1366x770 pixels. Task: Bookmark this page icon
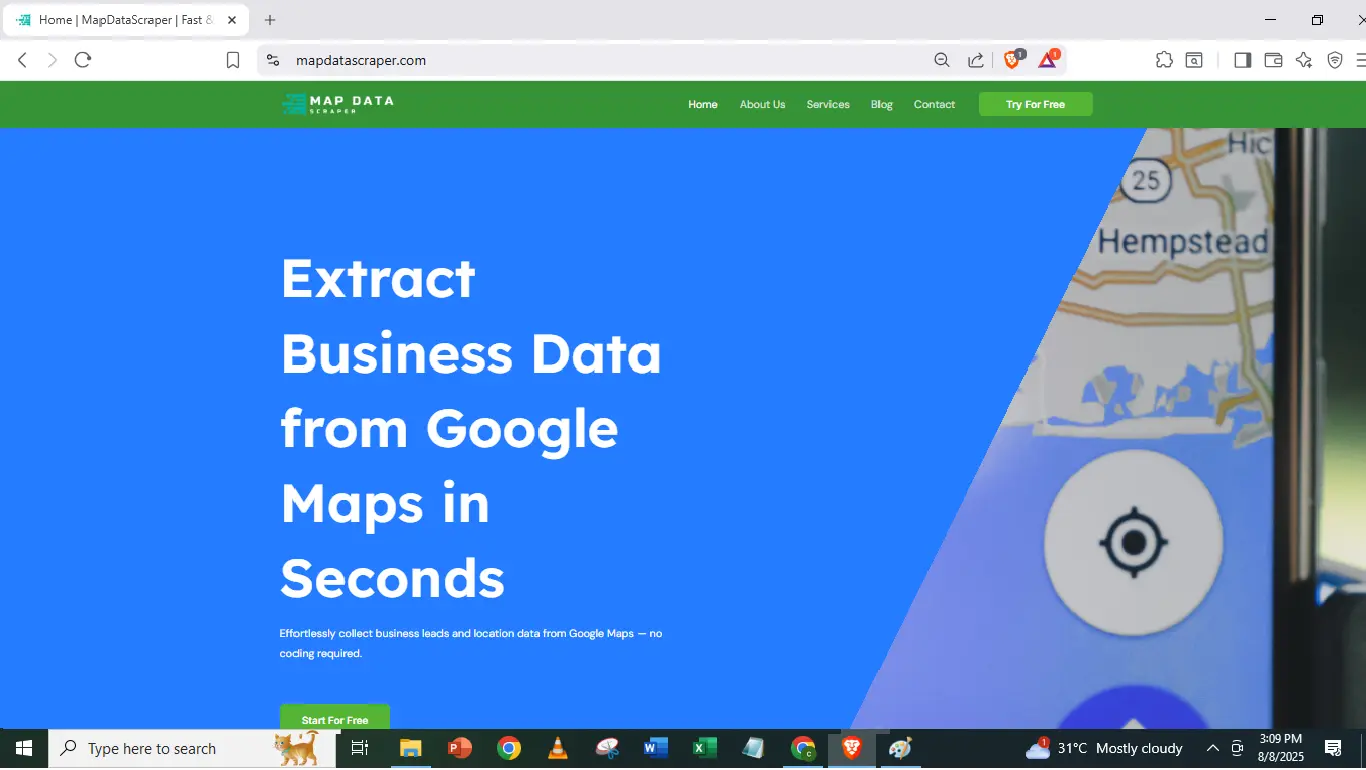tap(233, 60)
